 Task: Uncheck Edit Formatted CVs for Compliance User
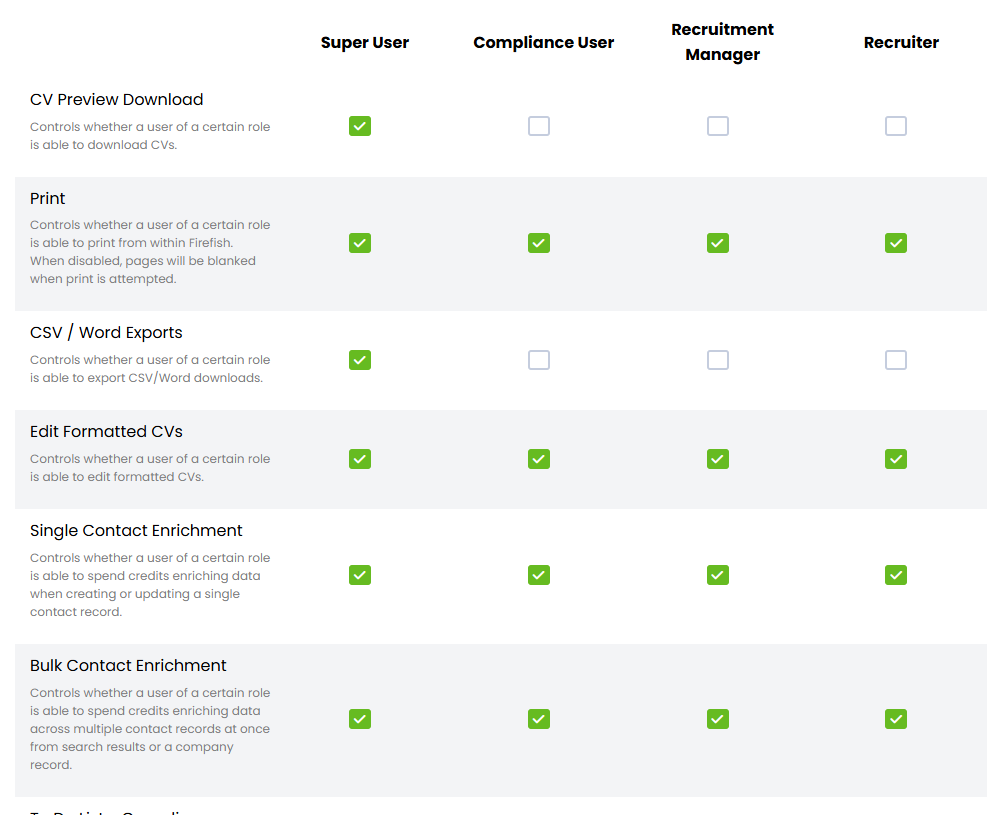pos(539,459)
